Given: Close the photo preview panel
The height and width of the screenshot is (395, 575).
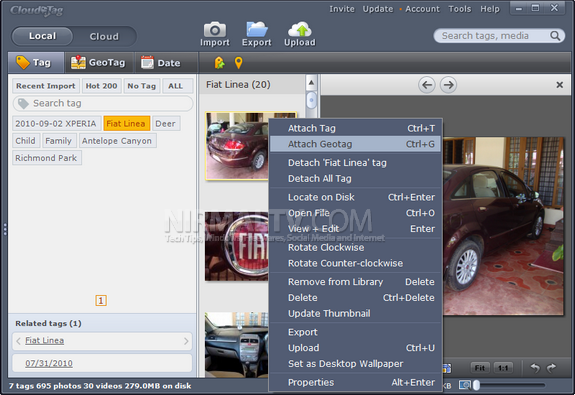Looking at the screenshot, I should [560, 85].
